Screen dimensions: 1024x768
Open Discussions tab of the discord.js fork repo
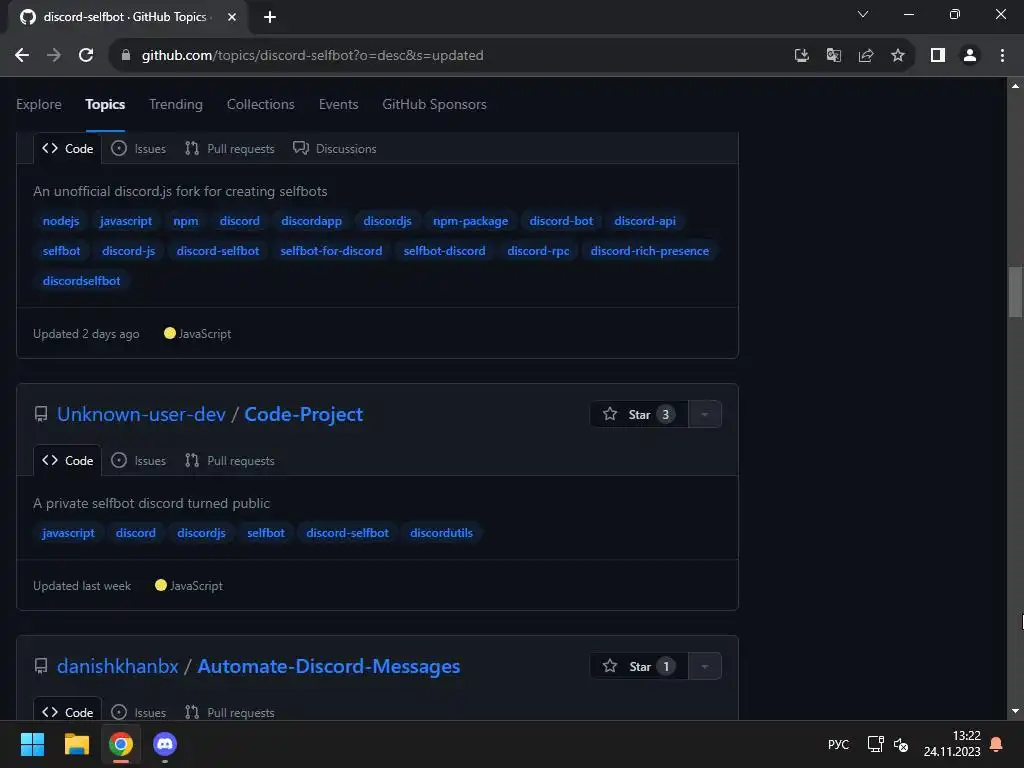tap(334, 149)
